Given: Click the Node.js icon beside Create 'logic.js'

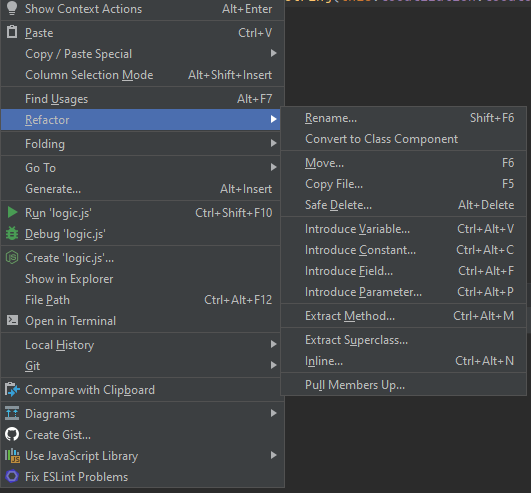Looking at the screenshot, I should point(12,257).
